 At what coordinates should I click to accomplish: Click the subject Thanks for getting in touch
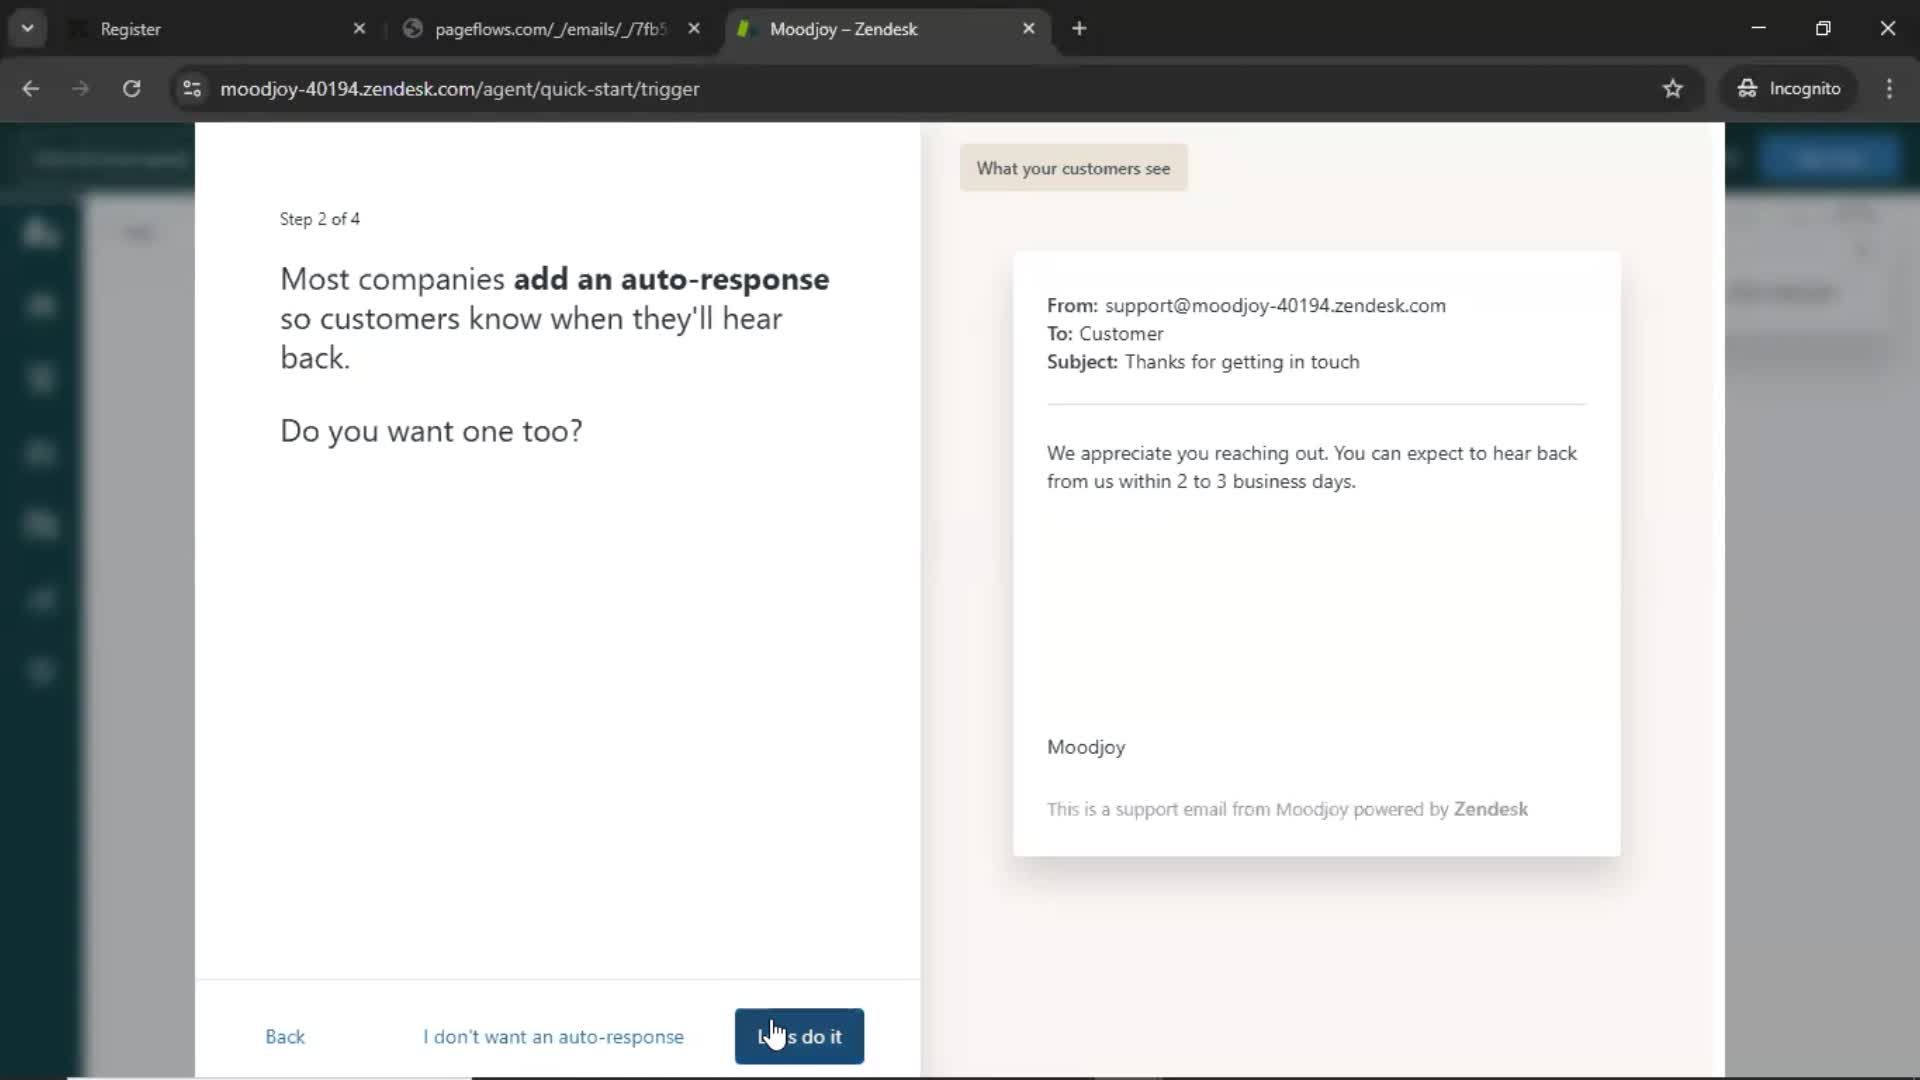pos(1242,362)
